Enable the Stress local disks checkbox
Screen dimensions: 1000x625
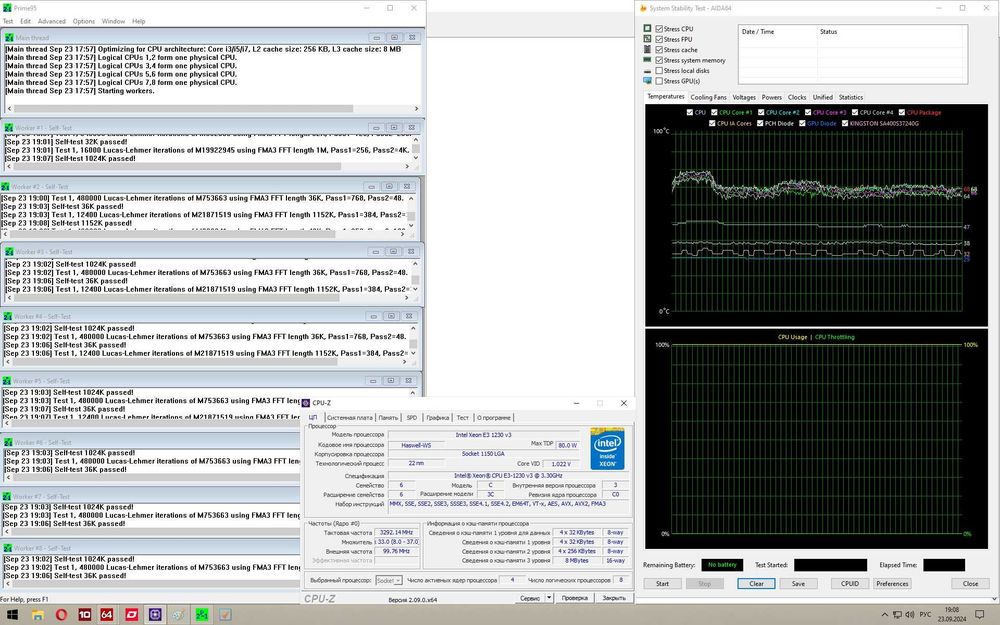[x=659, y=71]
